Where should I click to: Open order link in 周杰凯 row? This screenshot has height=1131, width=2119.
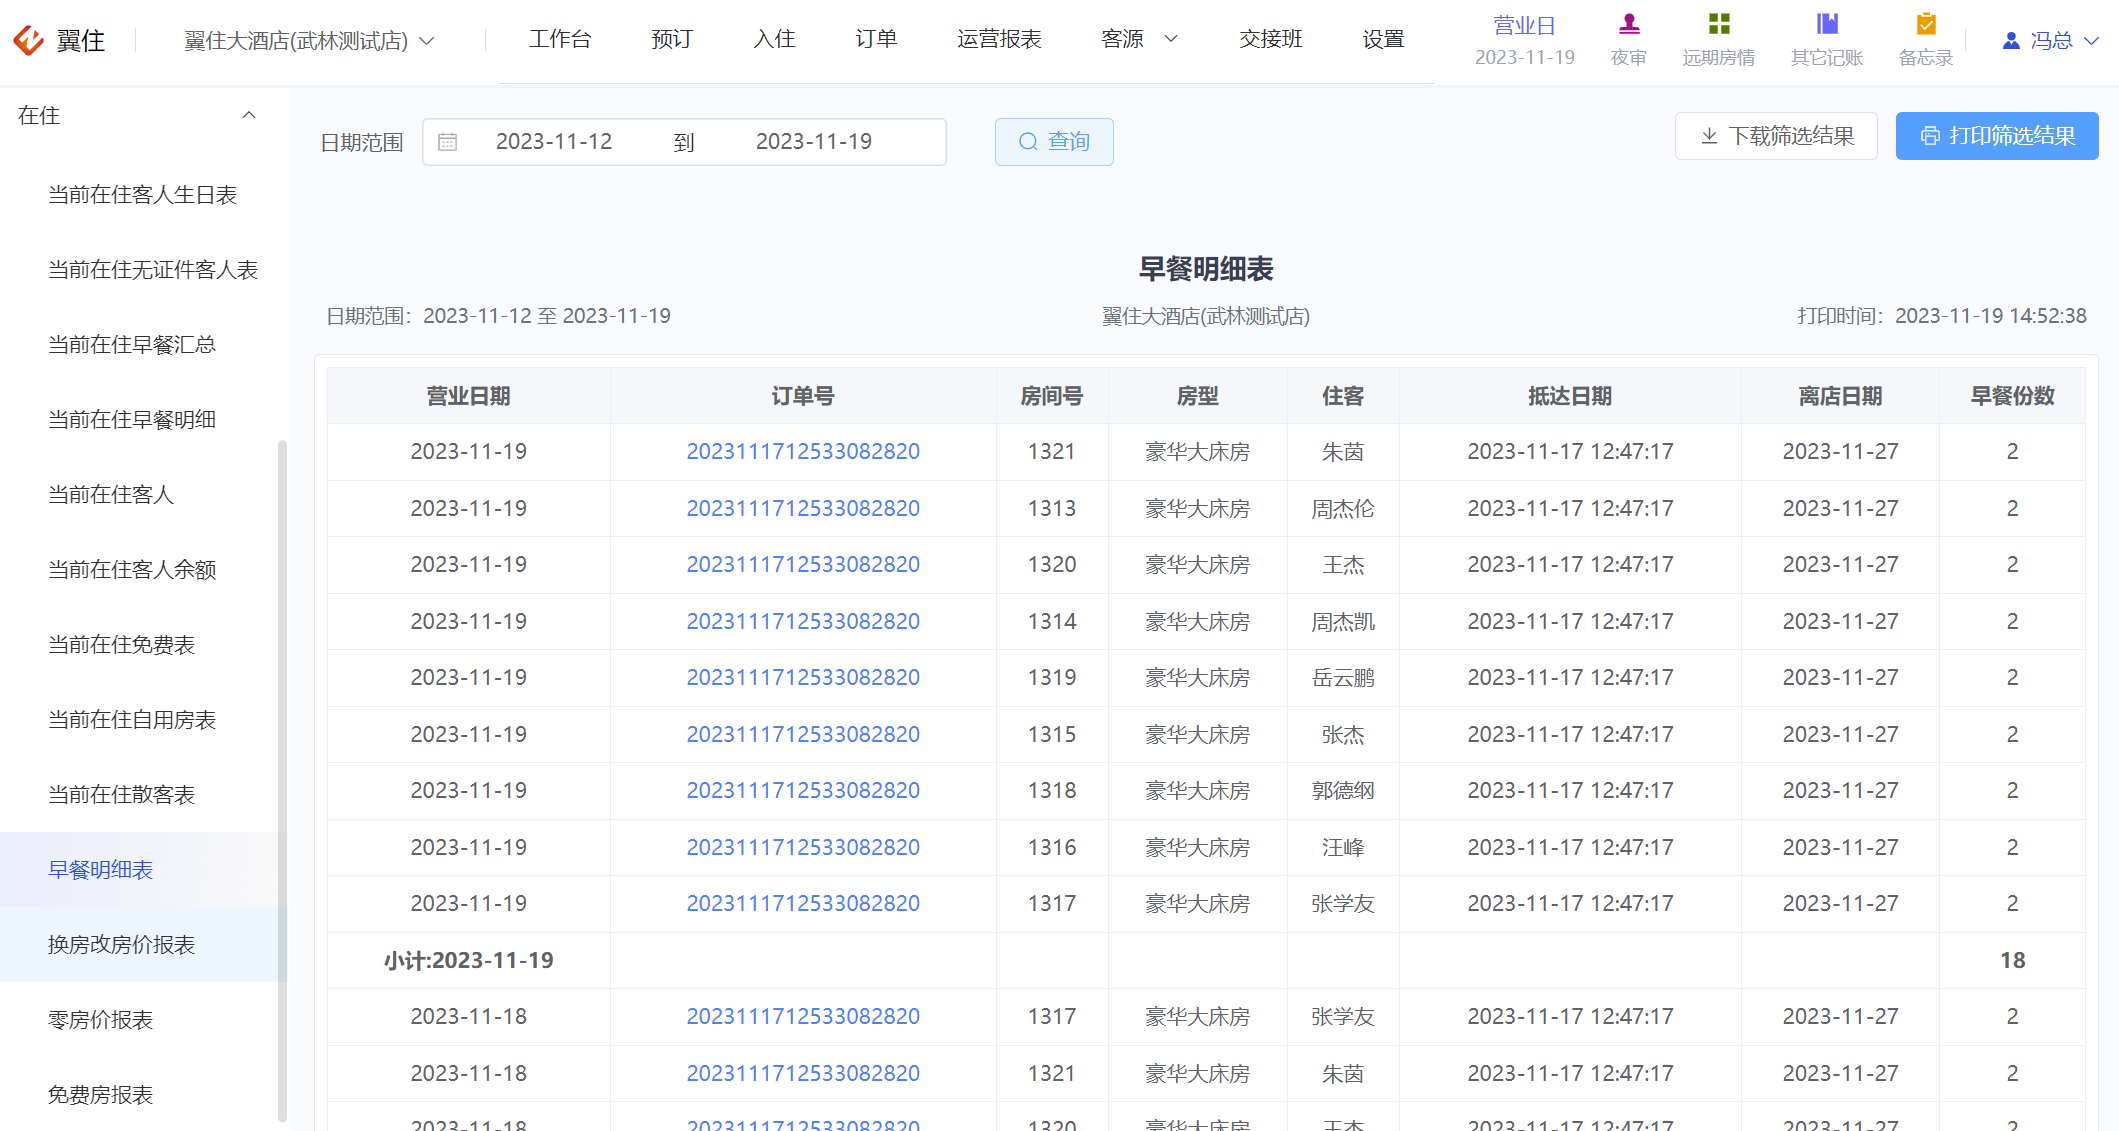(803, 622)
